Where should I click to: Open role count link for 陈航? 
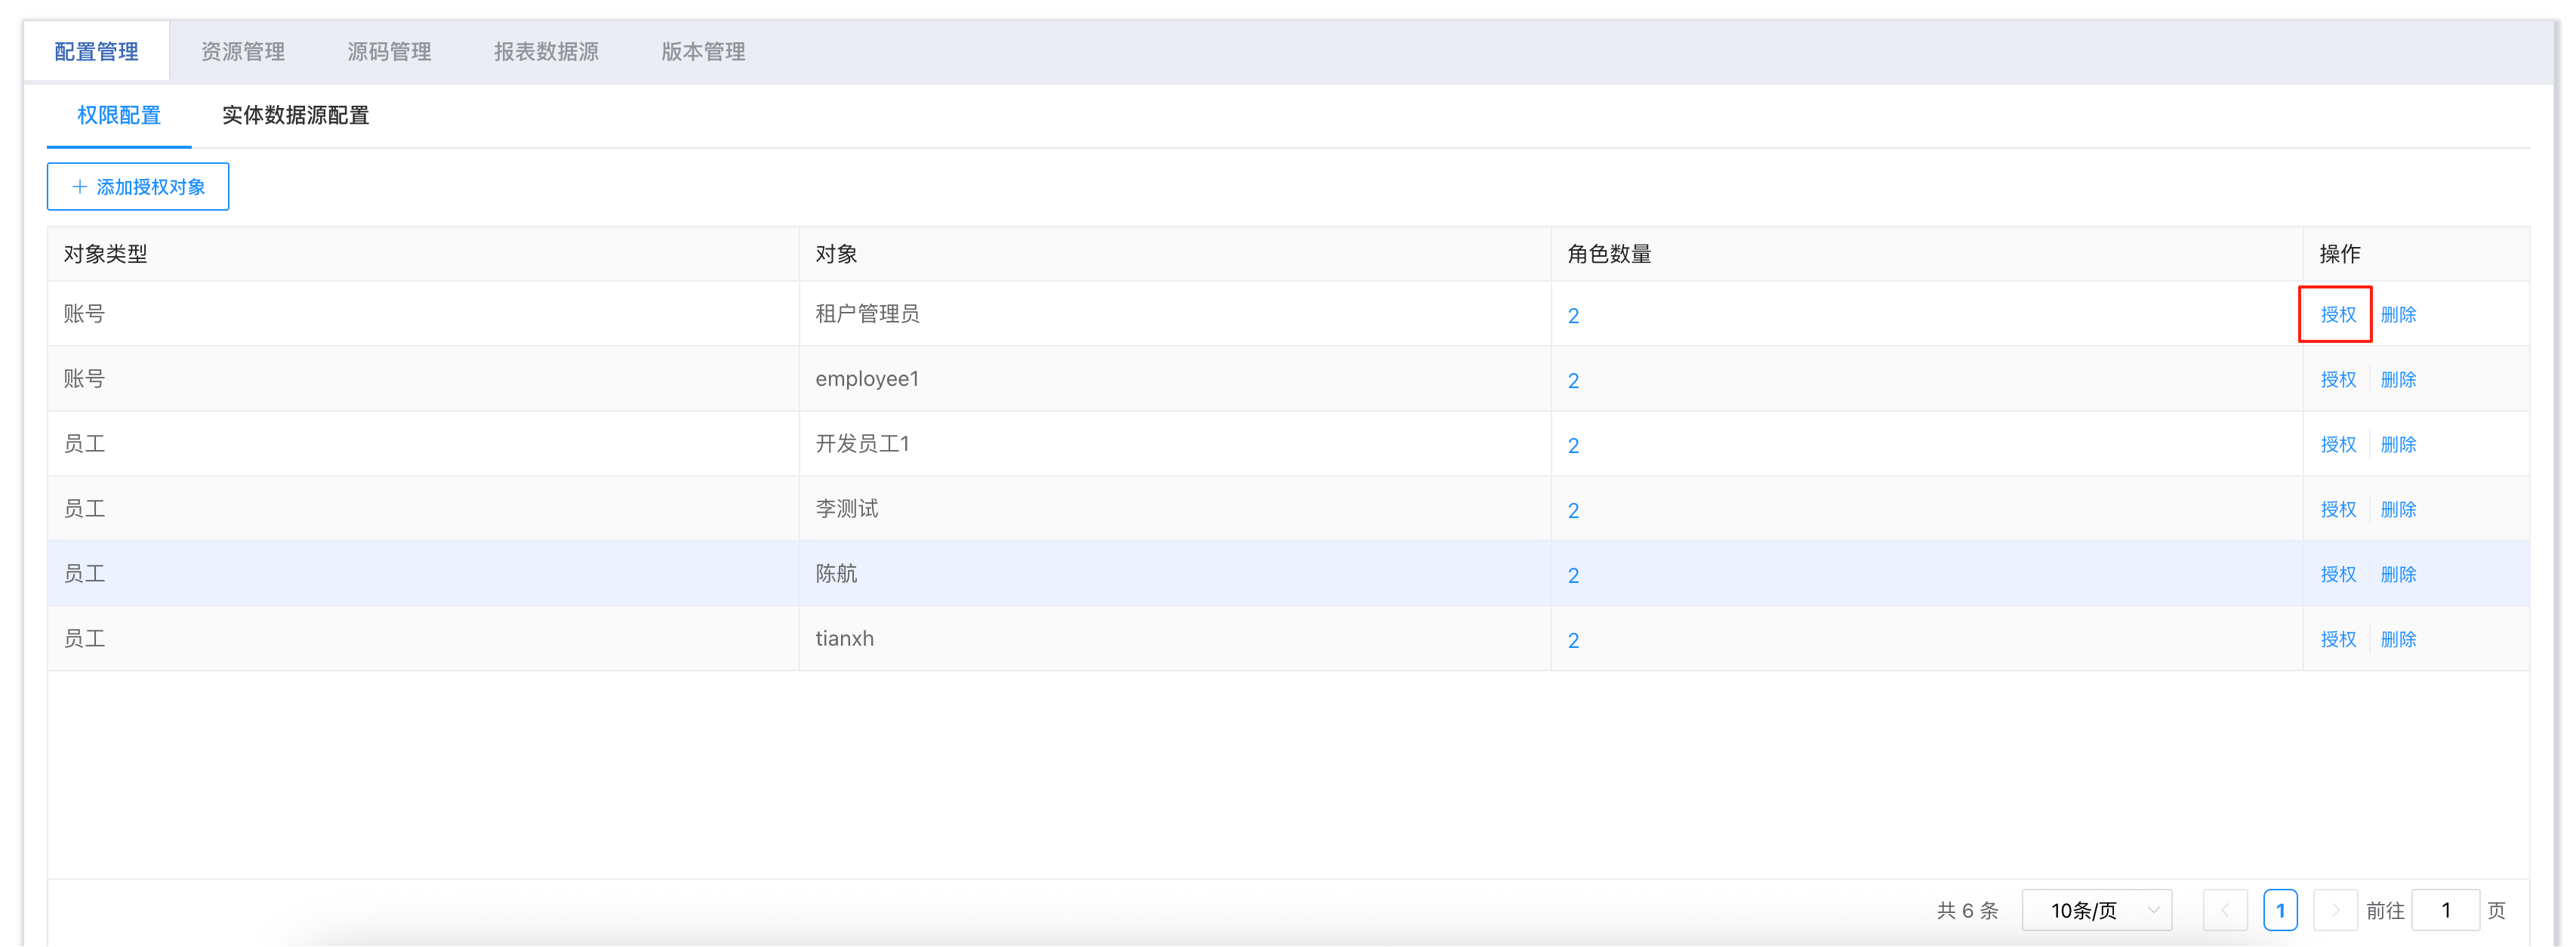click(x=1573, y=576)
